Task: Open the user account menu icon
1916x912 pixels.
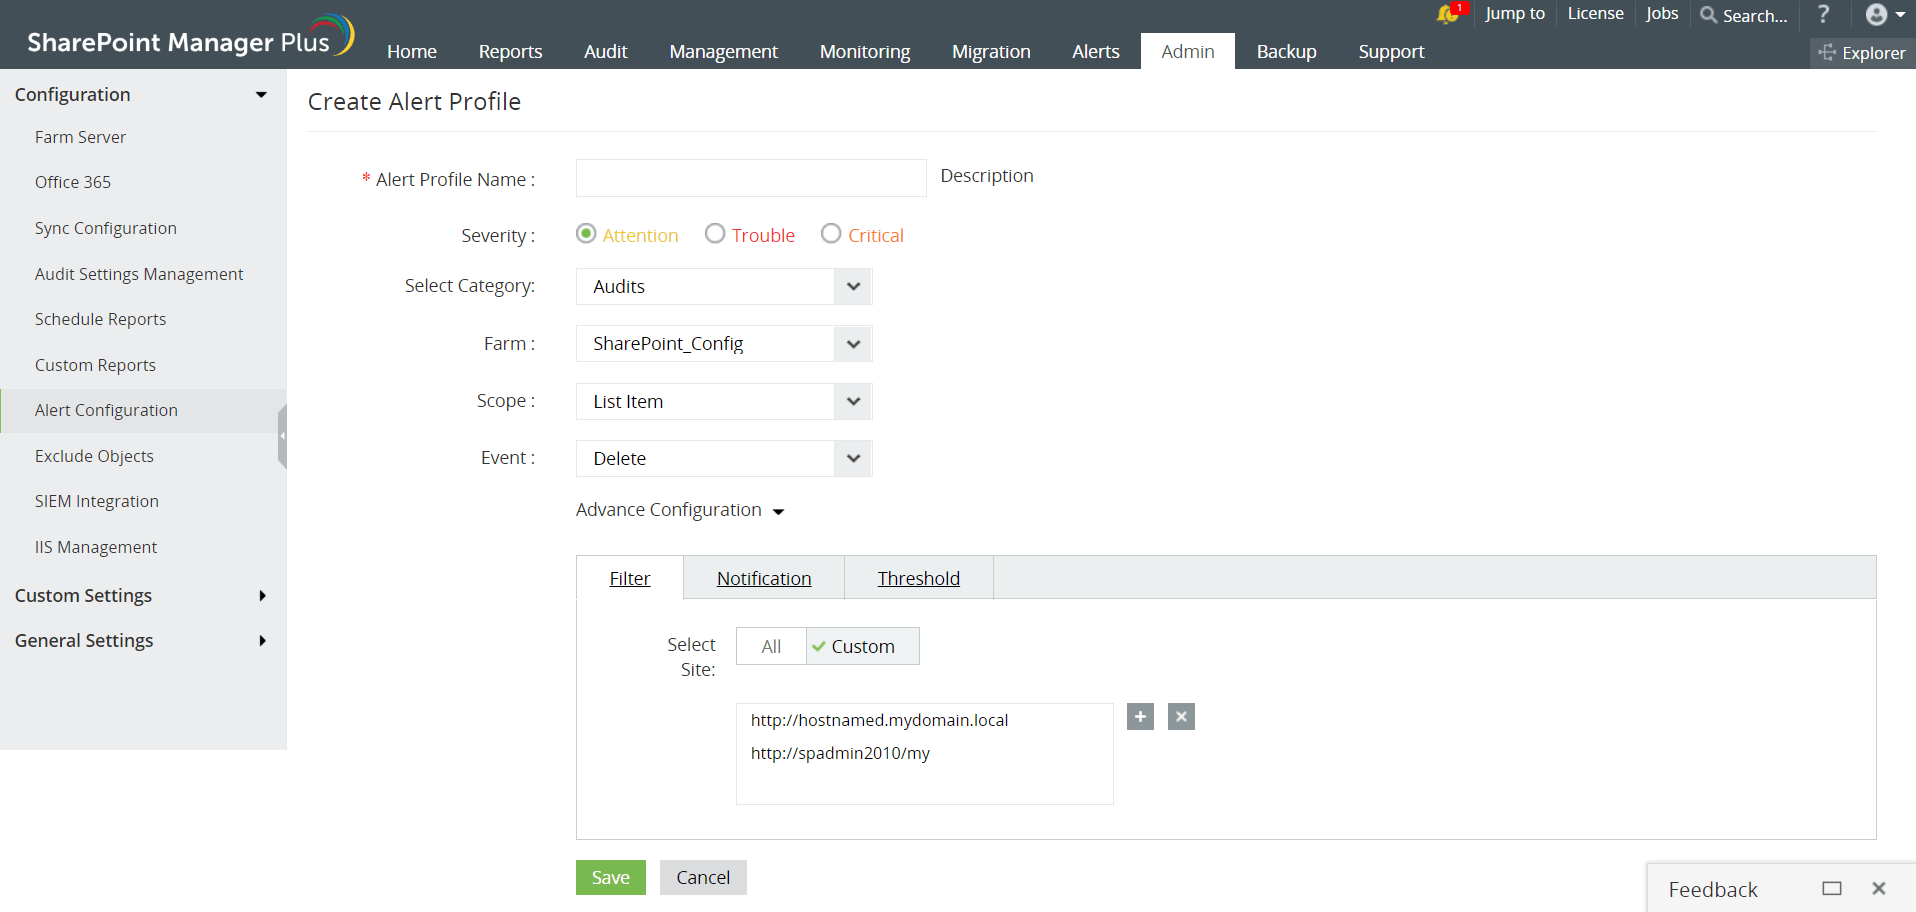Action: [1884, 14]
